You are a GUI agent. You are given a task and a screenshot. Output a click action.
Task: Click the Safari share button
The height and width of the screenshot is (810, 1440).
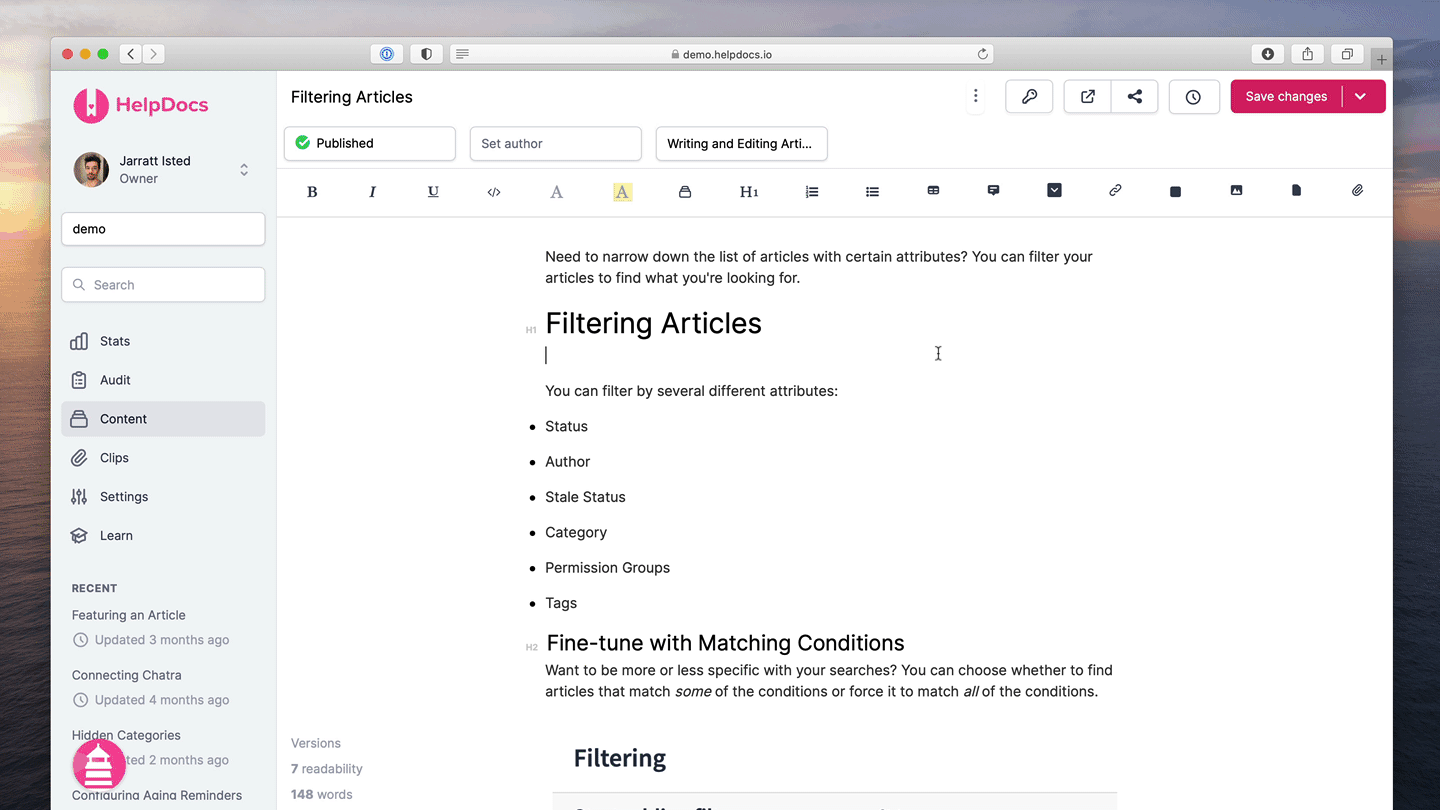click(1307, 54)
